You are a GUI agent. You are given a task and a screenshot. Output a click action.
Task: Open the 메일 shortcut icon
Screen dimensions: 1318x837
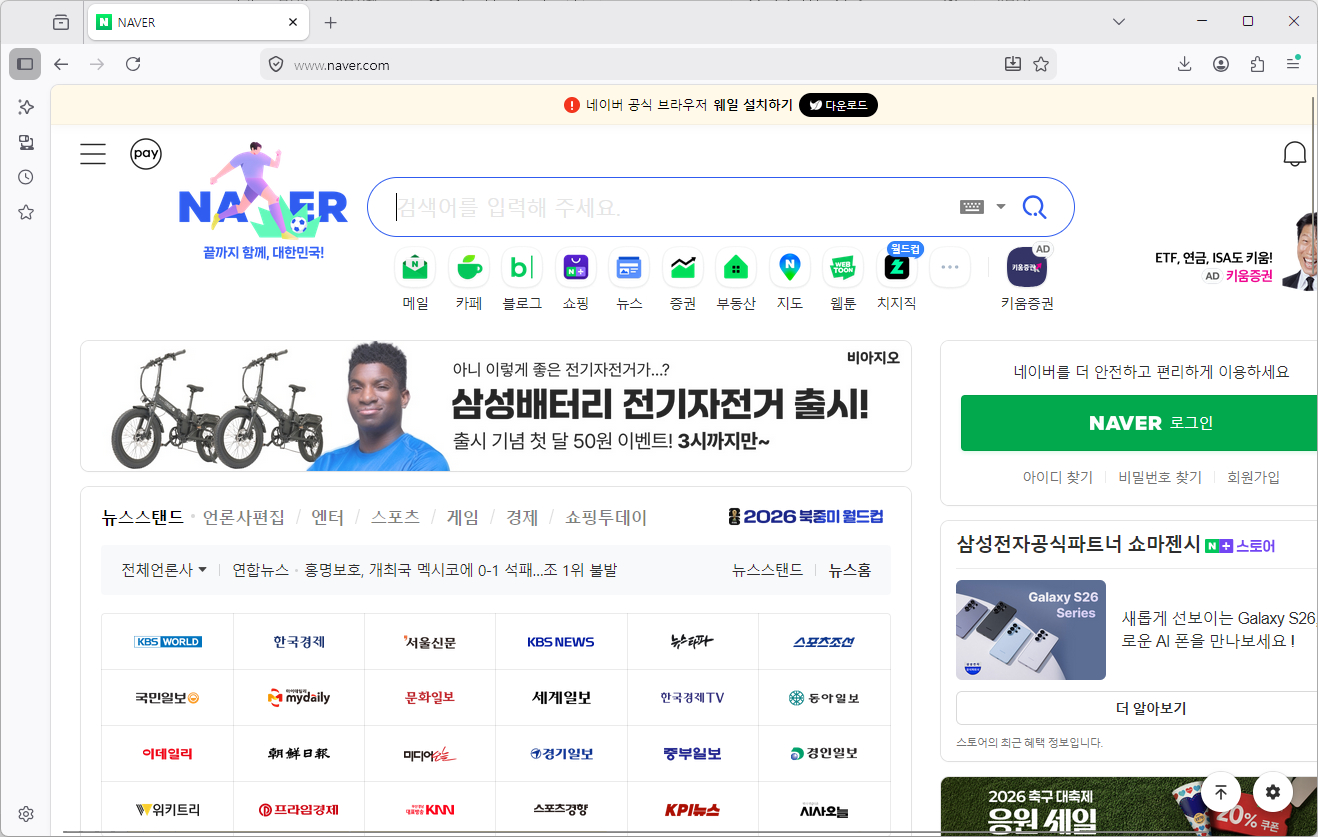pos(415,267)
